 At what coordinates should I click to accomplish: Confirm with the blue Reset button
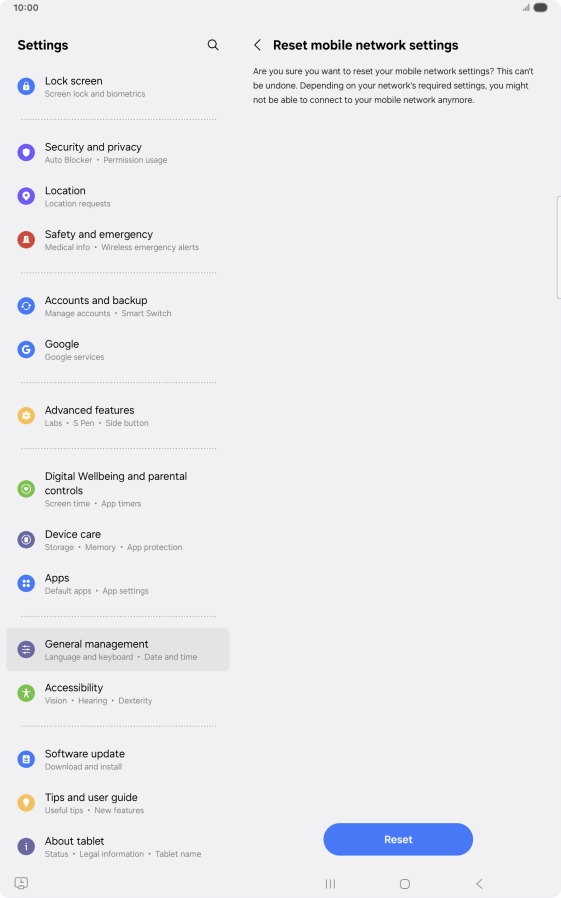pyautogui.click(x=398, y=839)
